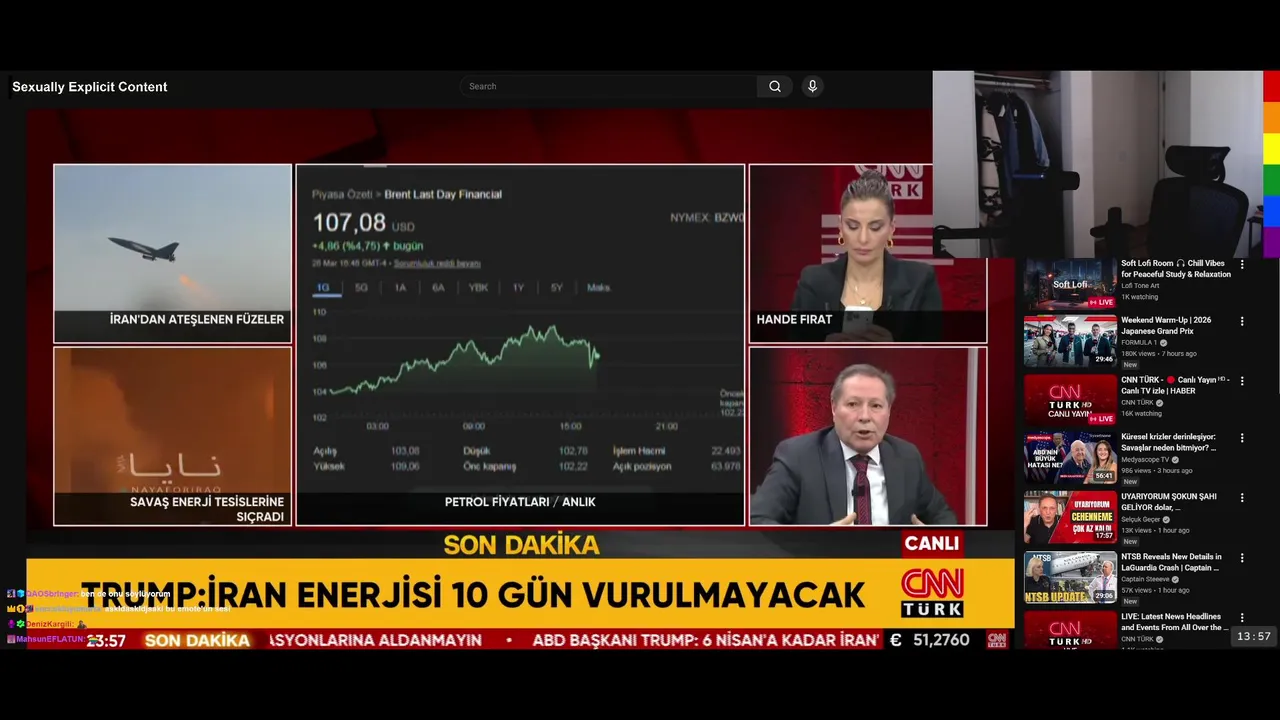Image resolution: width=1280 pixels, height=720 pixels.
Task: Open three-dot menu for UYARIYORUM ŞOKUN ŞAHI video
Action: click(1242, 497)
